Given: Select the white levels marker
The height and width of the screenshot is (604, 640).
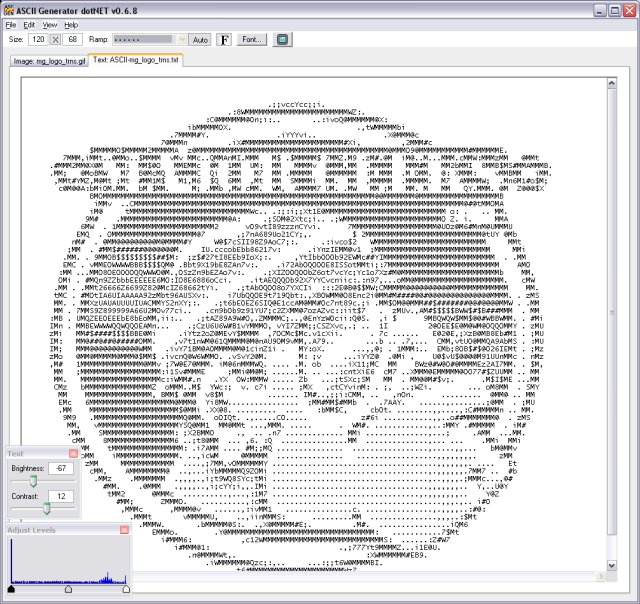Looking at the screenshot, I should pos(126,589).
